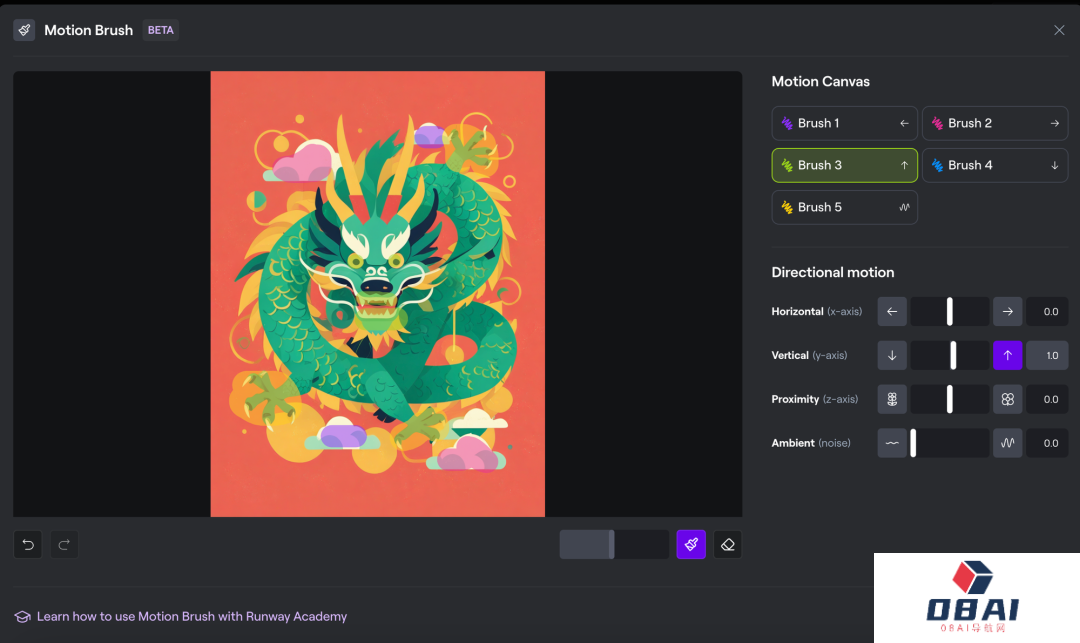Select the eraser tool

point(727,545)
